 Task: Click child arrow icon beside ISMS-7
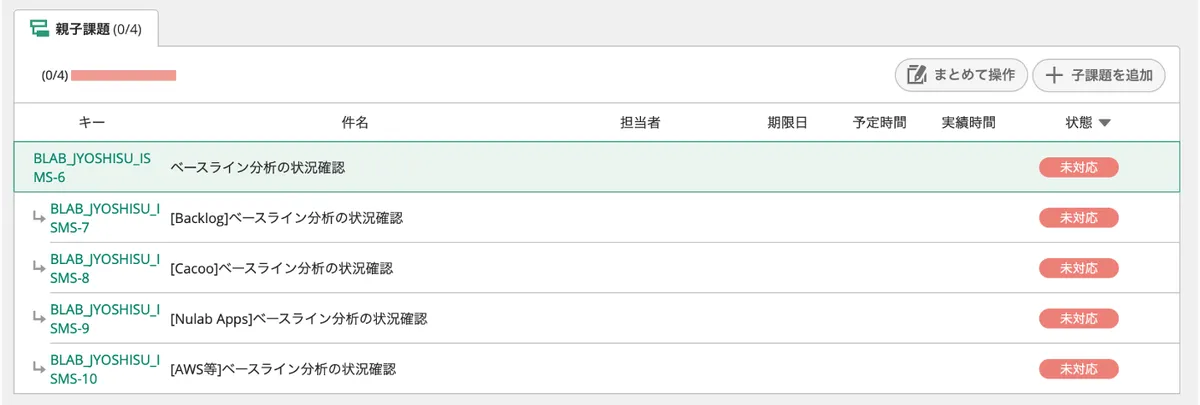click(38, 216)
